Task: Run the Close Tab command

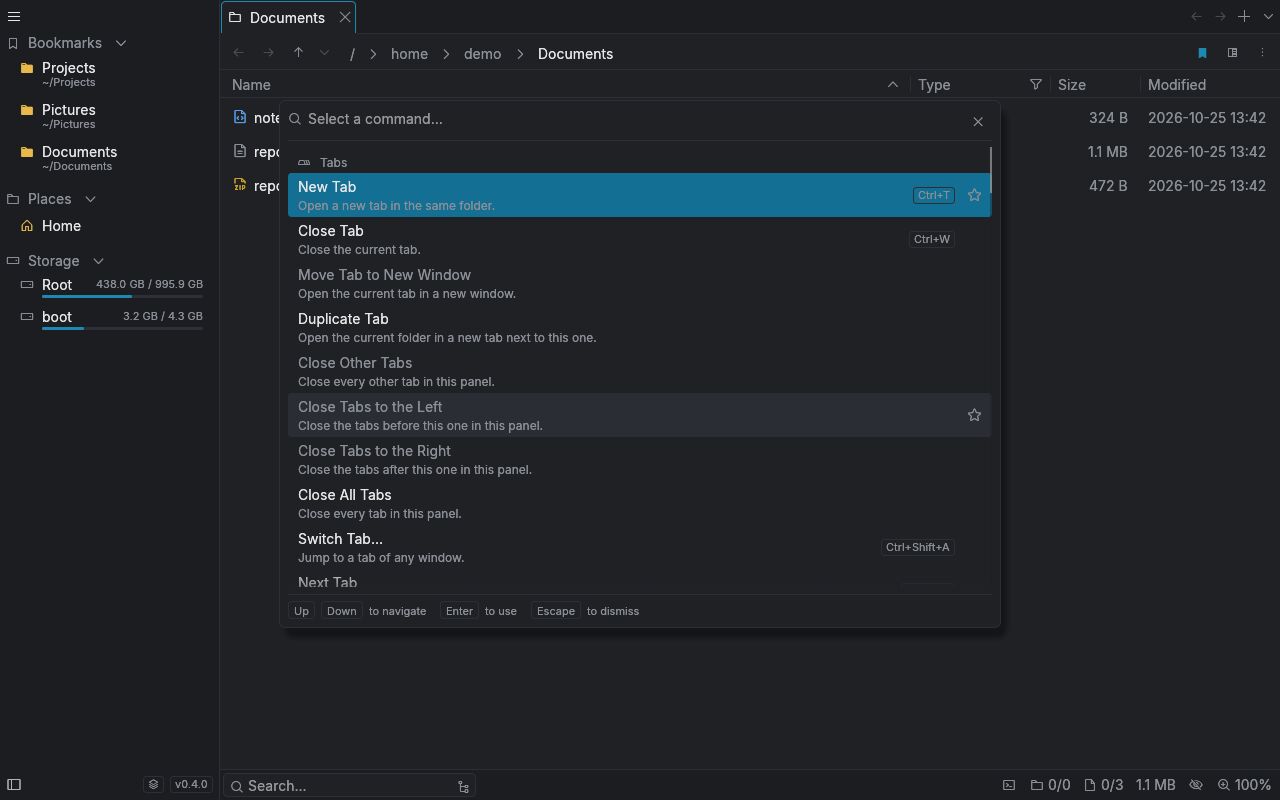Action: click(639, 239)
